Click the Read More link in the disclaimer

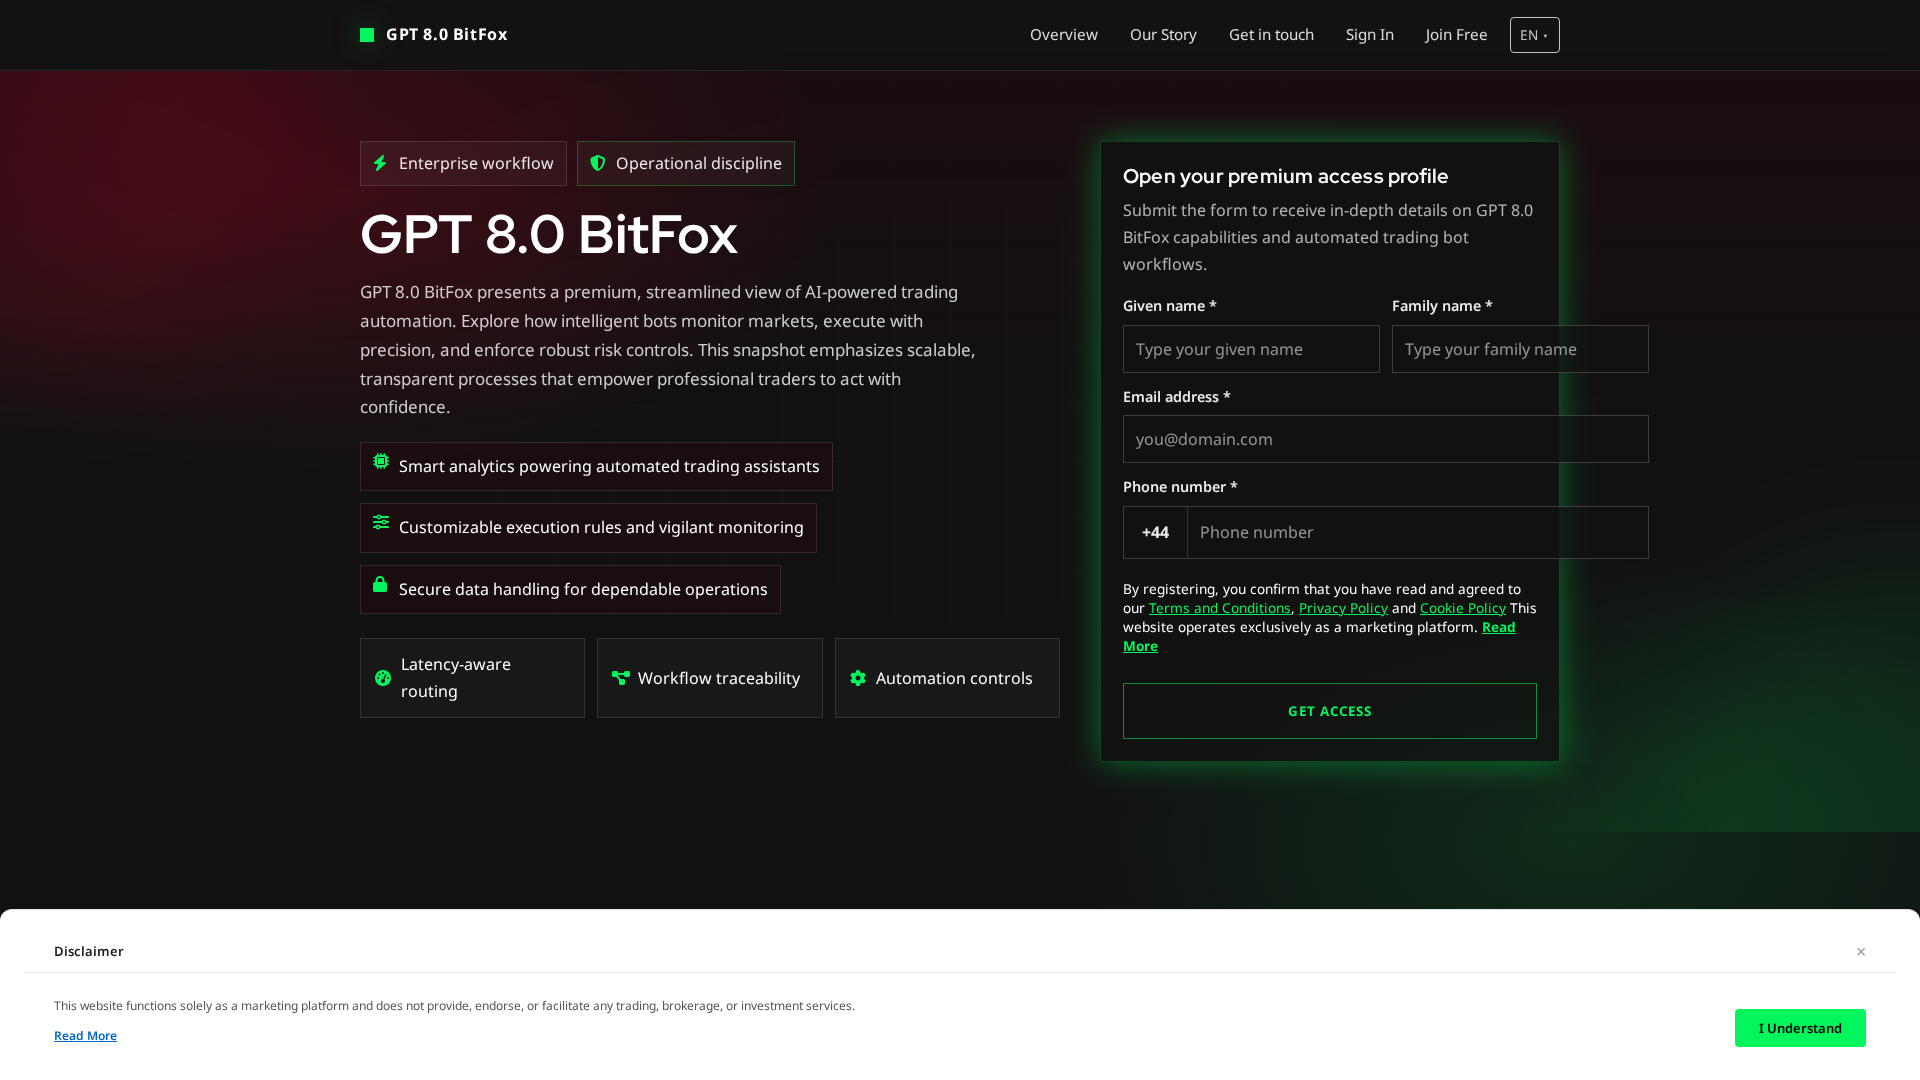85,1035
